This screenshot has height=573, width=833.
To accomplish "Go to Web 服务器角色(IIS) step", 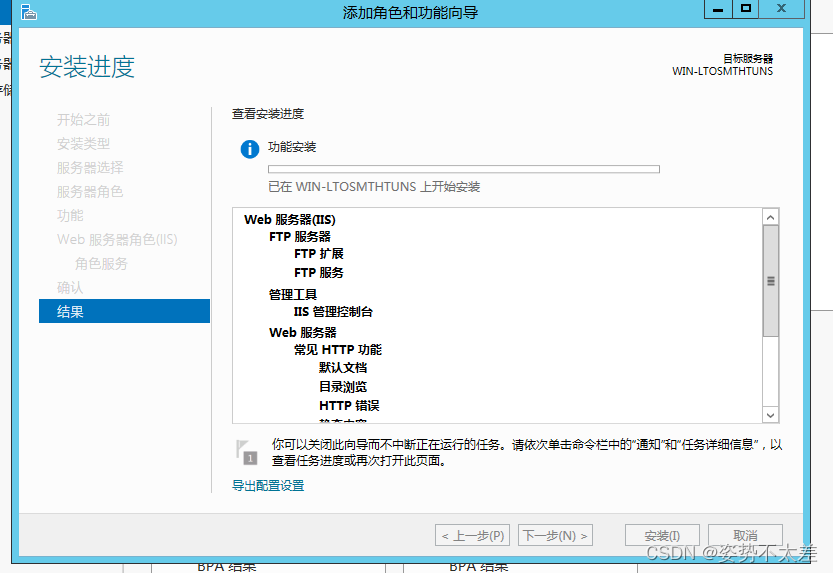I will pyautogui.click(x=117, y=240).
